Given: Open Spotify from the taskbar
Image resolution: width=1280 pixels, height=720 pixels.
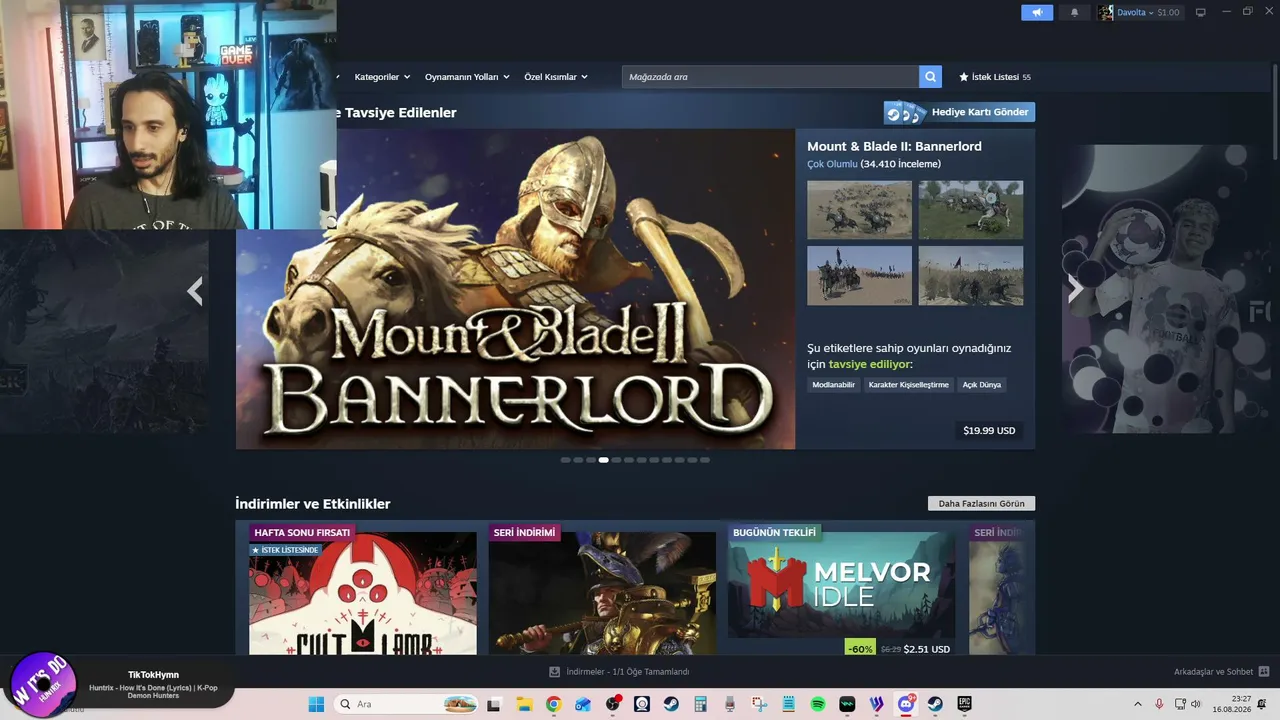Looking at the screenshot, I should point(818,704).
